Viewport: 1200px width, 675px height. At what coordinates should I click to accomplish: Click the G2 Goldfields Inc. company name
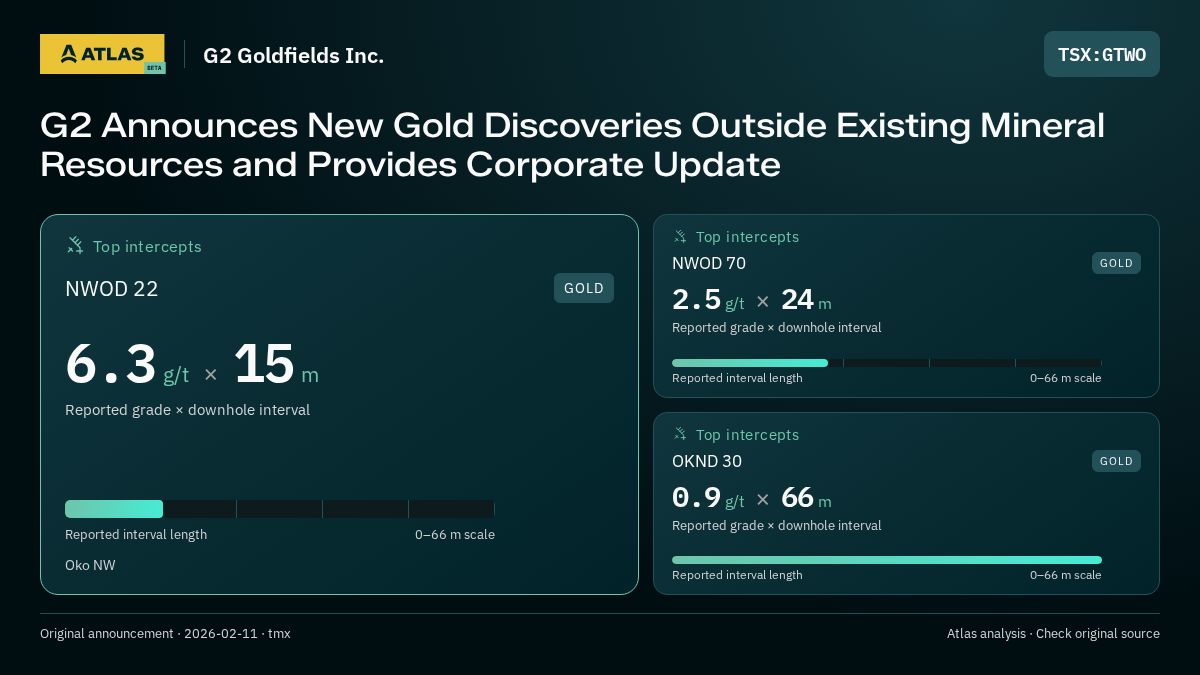(x=293, y=55)
